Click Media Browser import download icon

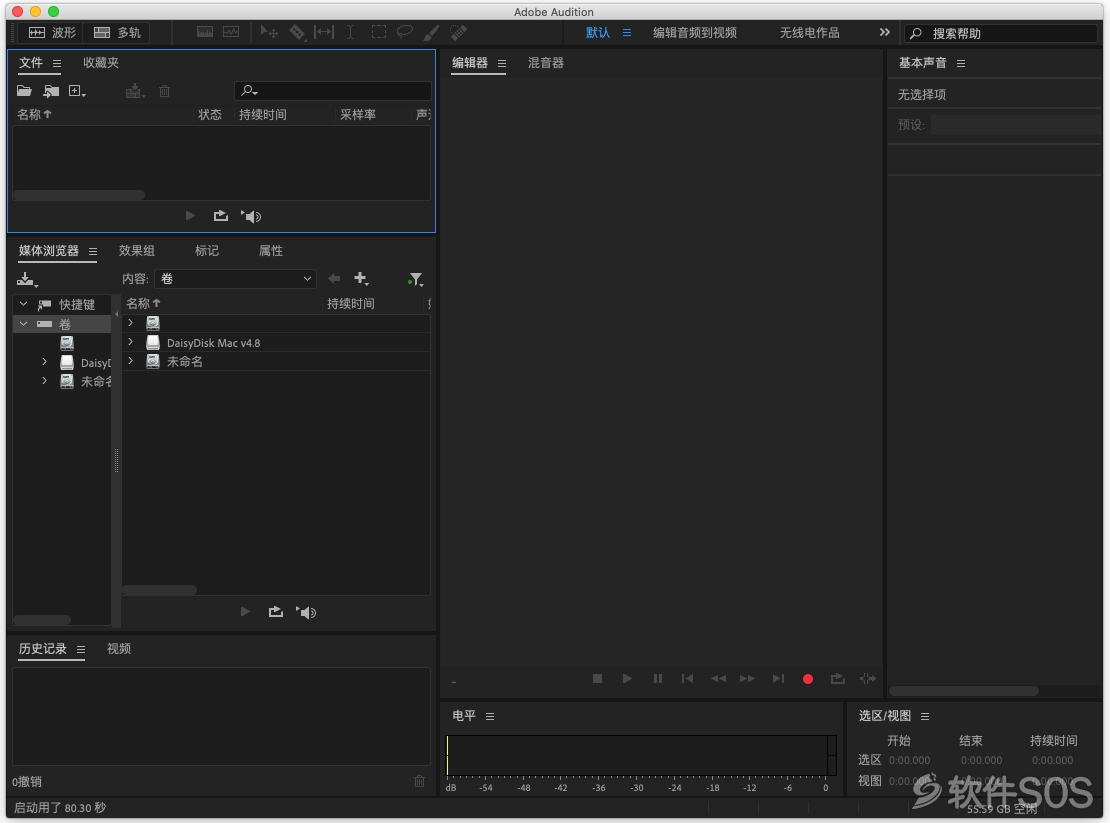(x=27, y=279)
